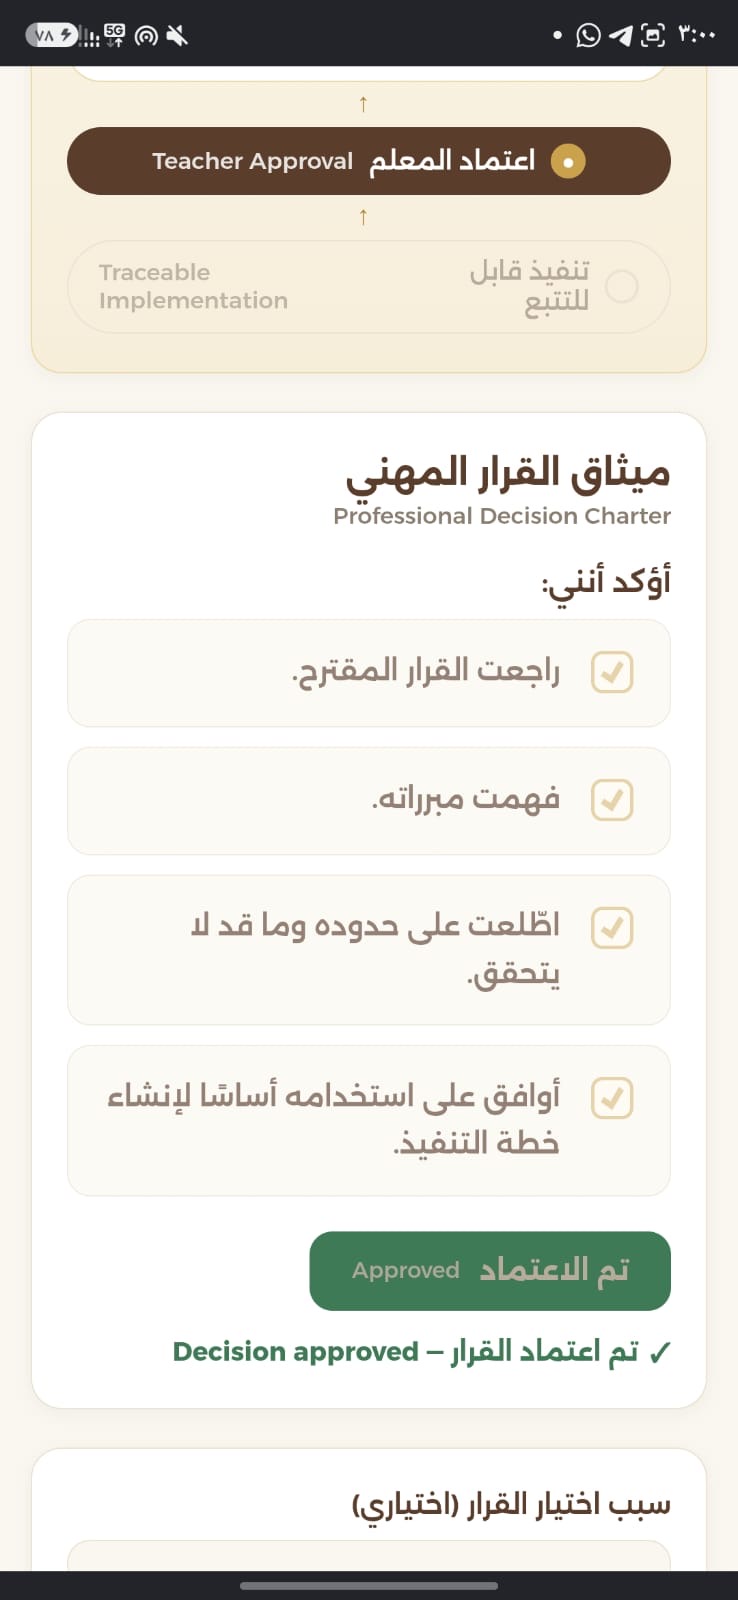Select the Traceable Implementation radio circle
Viewport: 738px width, 1600px height.
622,287
